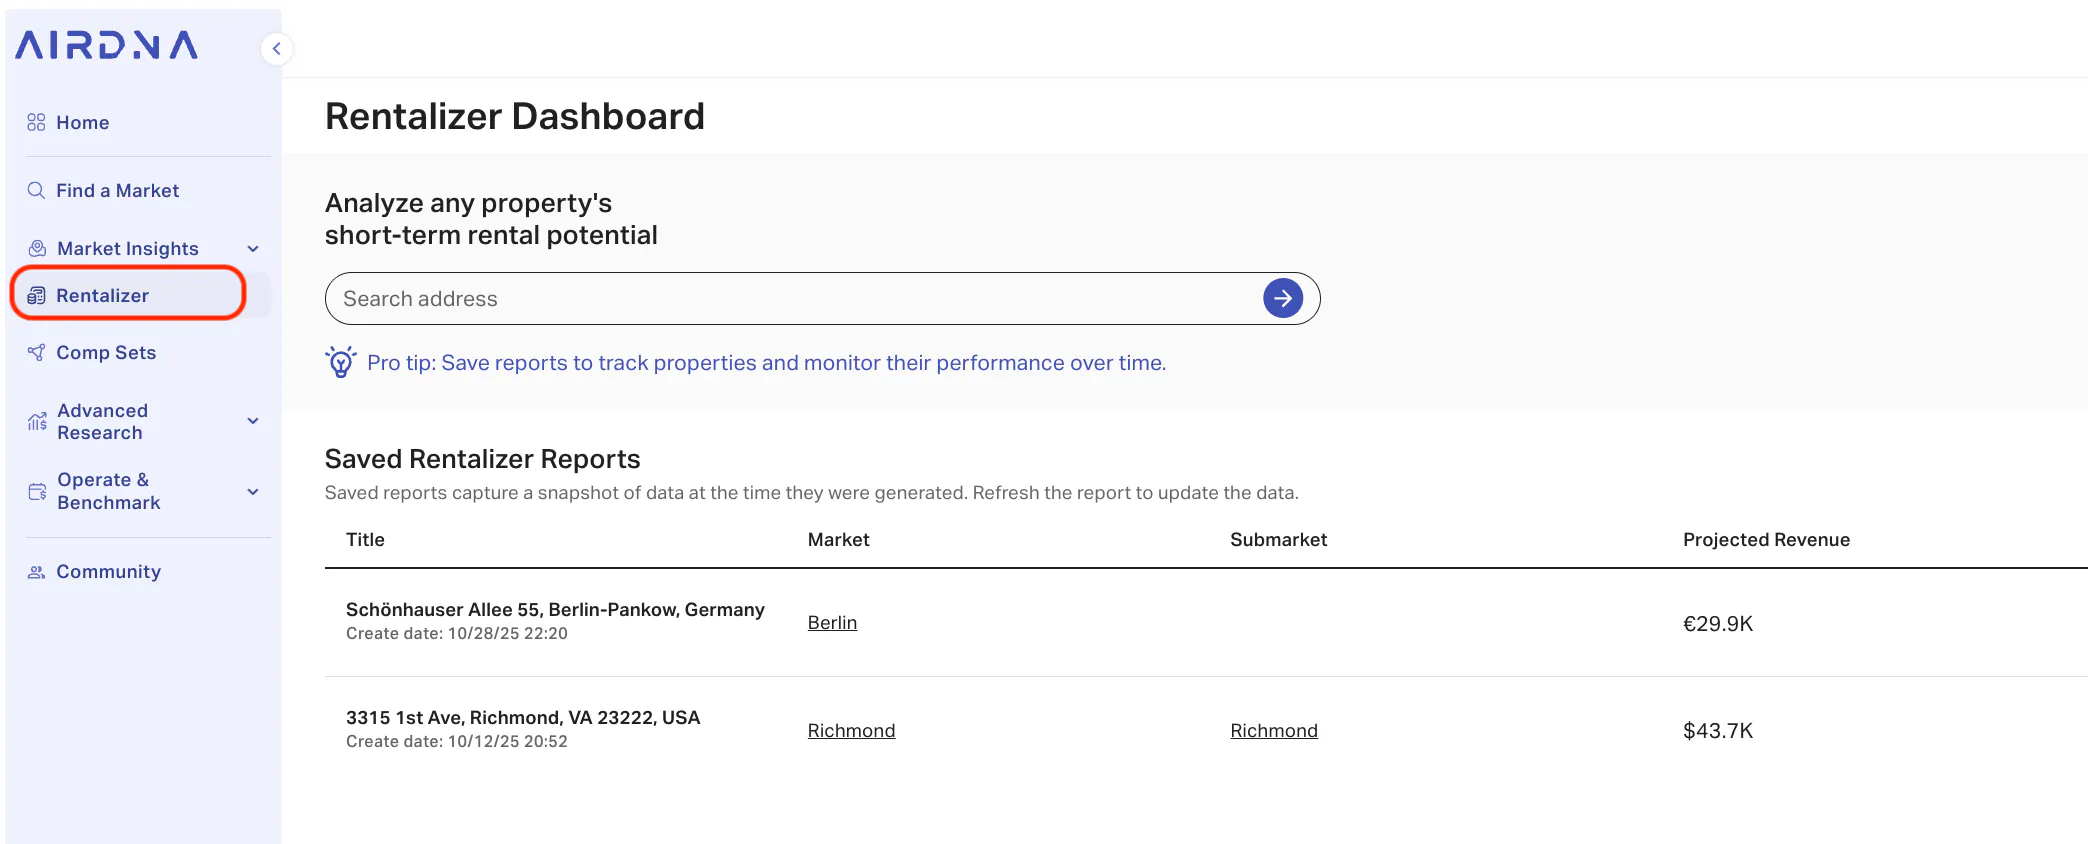Click the €29.9K projected revenue value
Screen dimensions: 2088x844
(x=1718, y=623)
